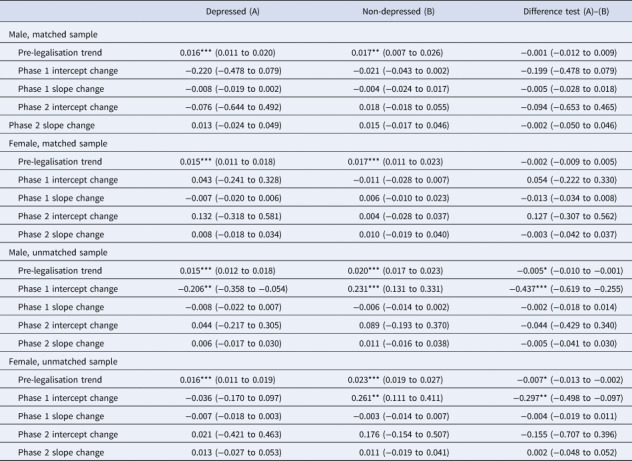
Task: Select value 0.231*** (0.131 to 0.331)
Action: [x=395, y=289]
